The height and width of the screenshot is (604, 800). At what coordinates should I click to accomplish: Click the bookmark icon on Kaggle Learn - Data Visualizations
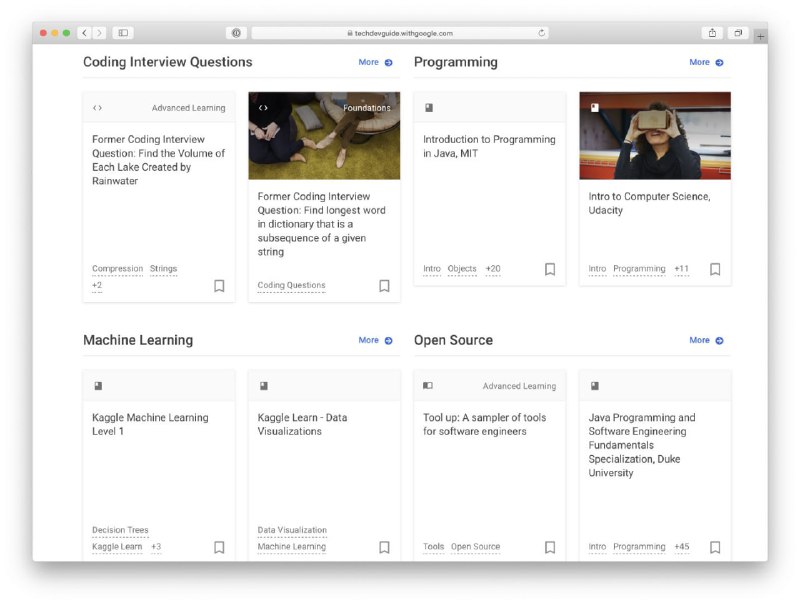pos(384,547)
